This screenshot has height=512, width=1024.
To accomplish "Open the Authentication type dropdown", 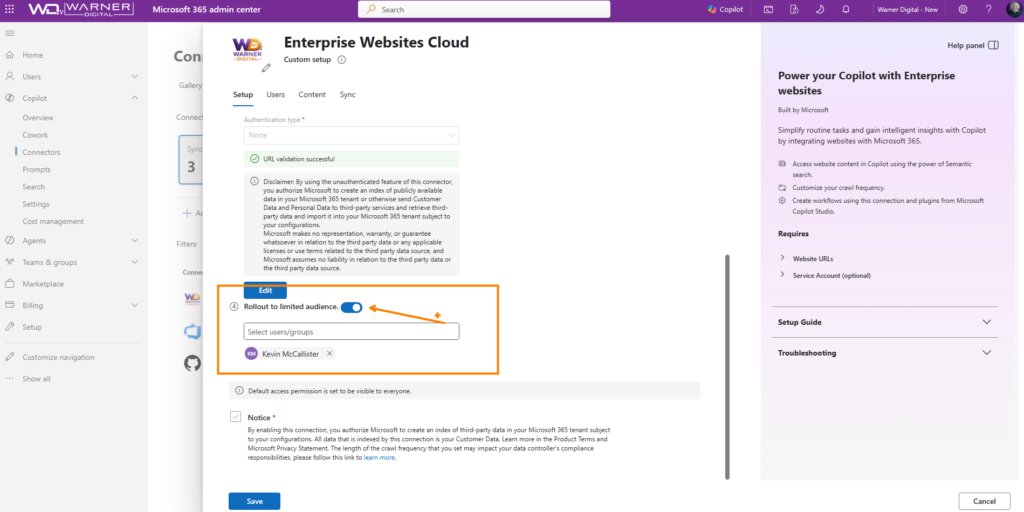I will pos(351,135).
